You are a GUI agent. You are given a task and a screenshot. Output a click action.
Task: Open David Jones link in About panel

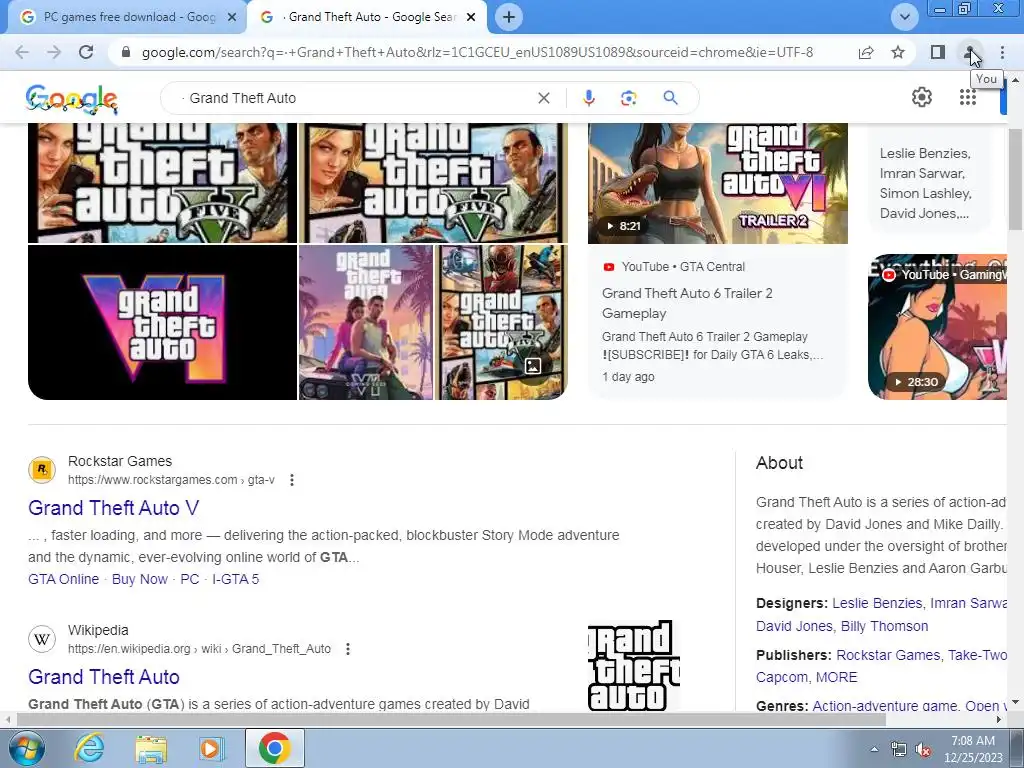pyautogui.click(x=794, y=626)
